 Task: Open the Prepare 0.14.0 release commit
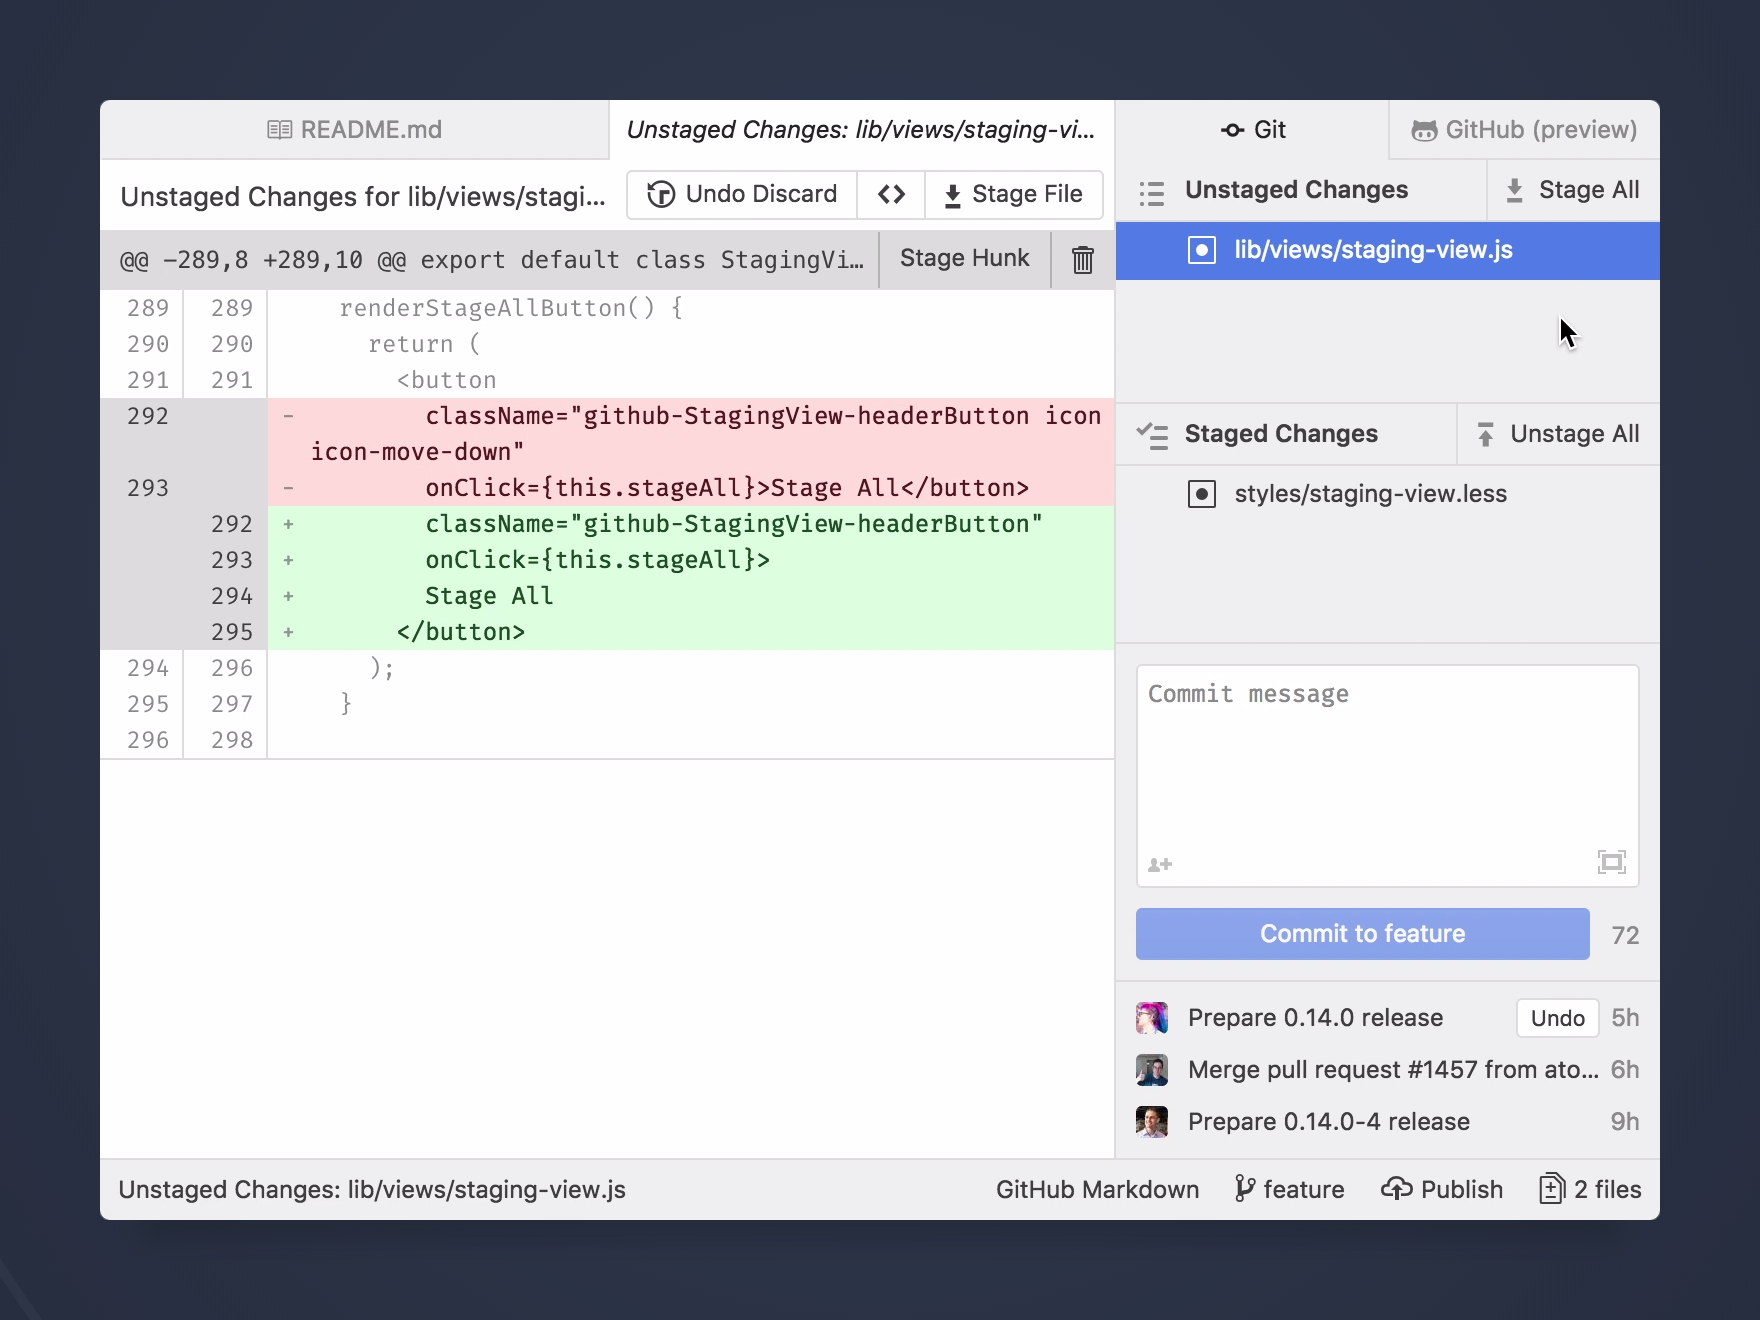coord(1315,1018)
